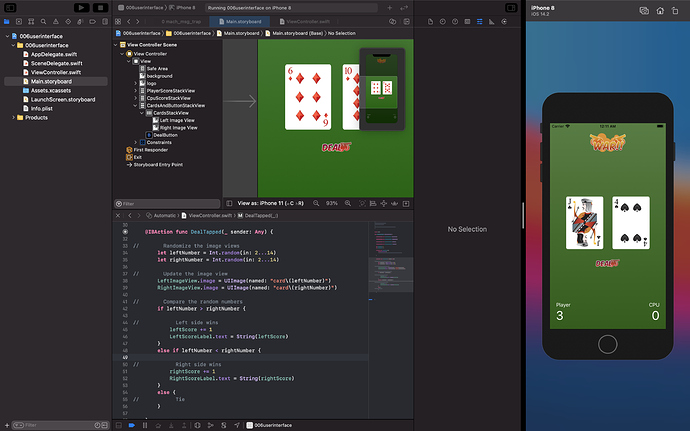
Task: Toggle the inspectors panel on the right
Action: tap(511, 7)
